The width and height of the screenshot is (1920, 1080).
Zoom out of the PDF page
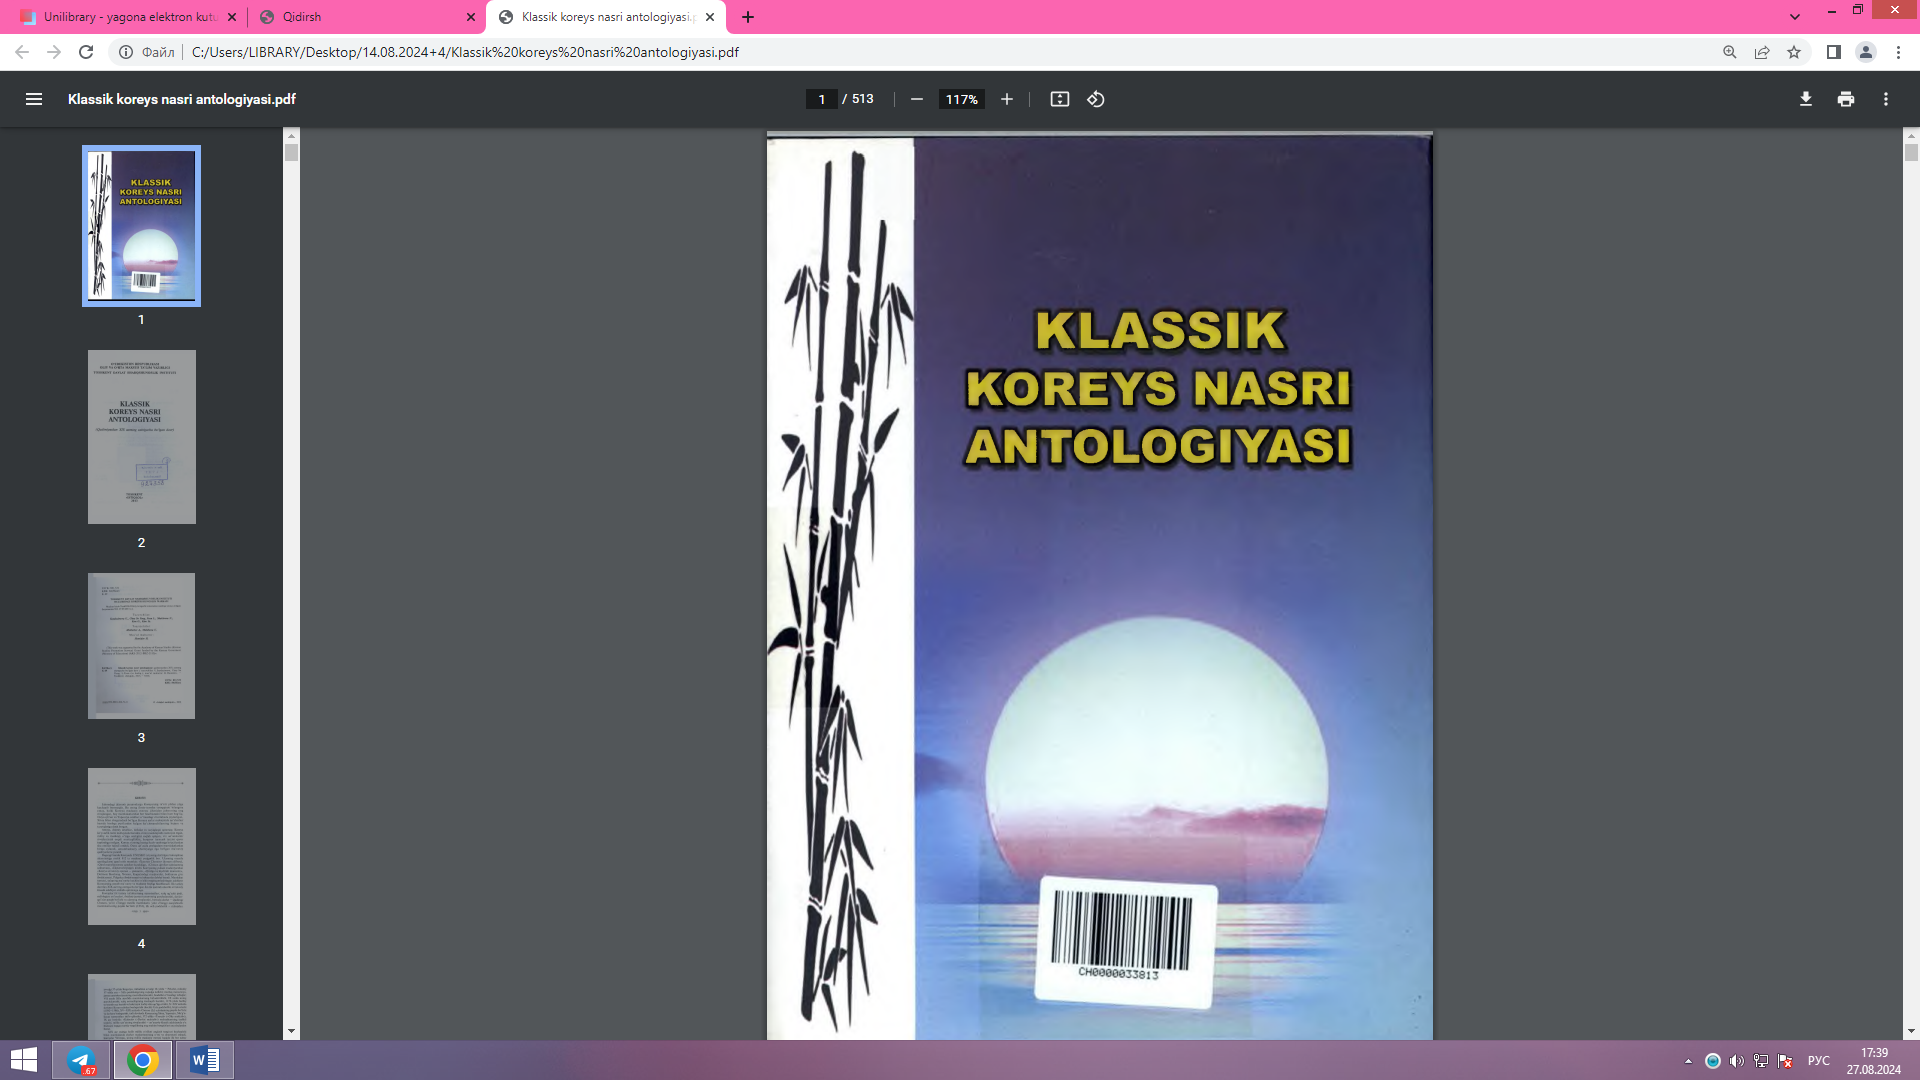[916, 99]
